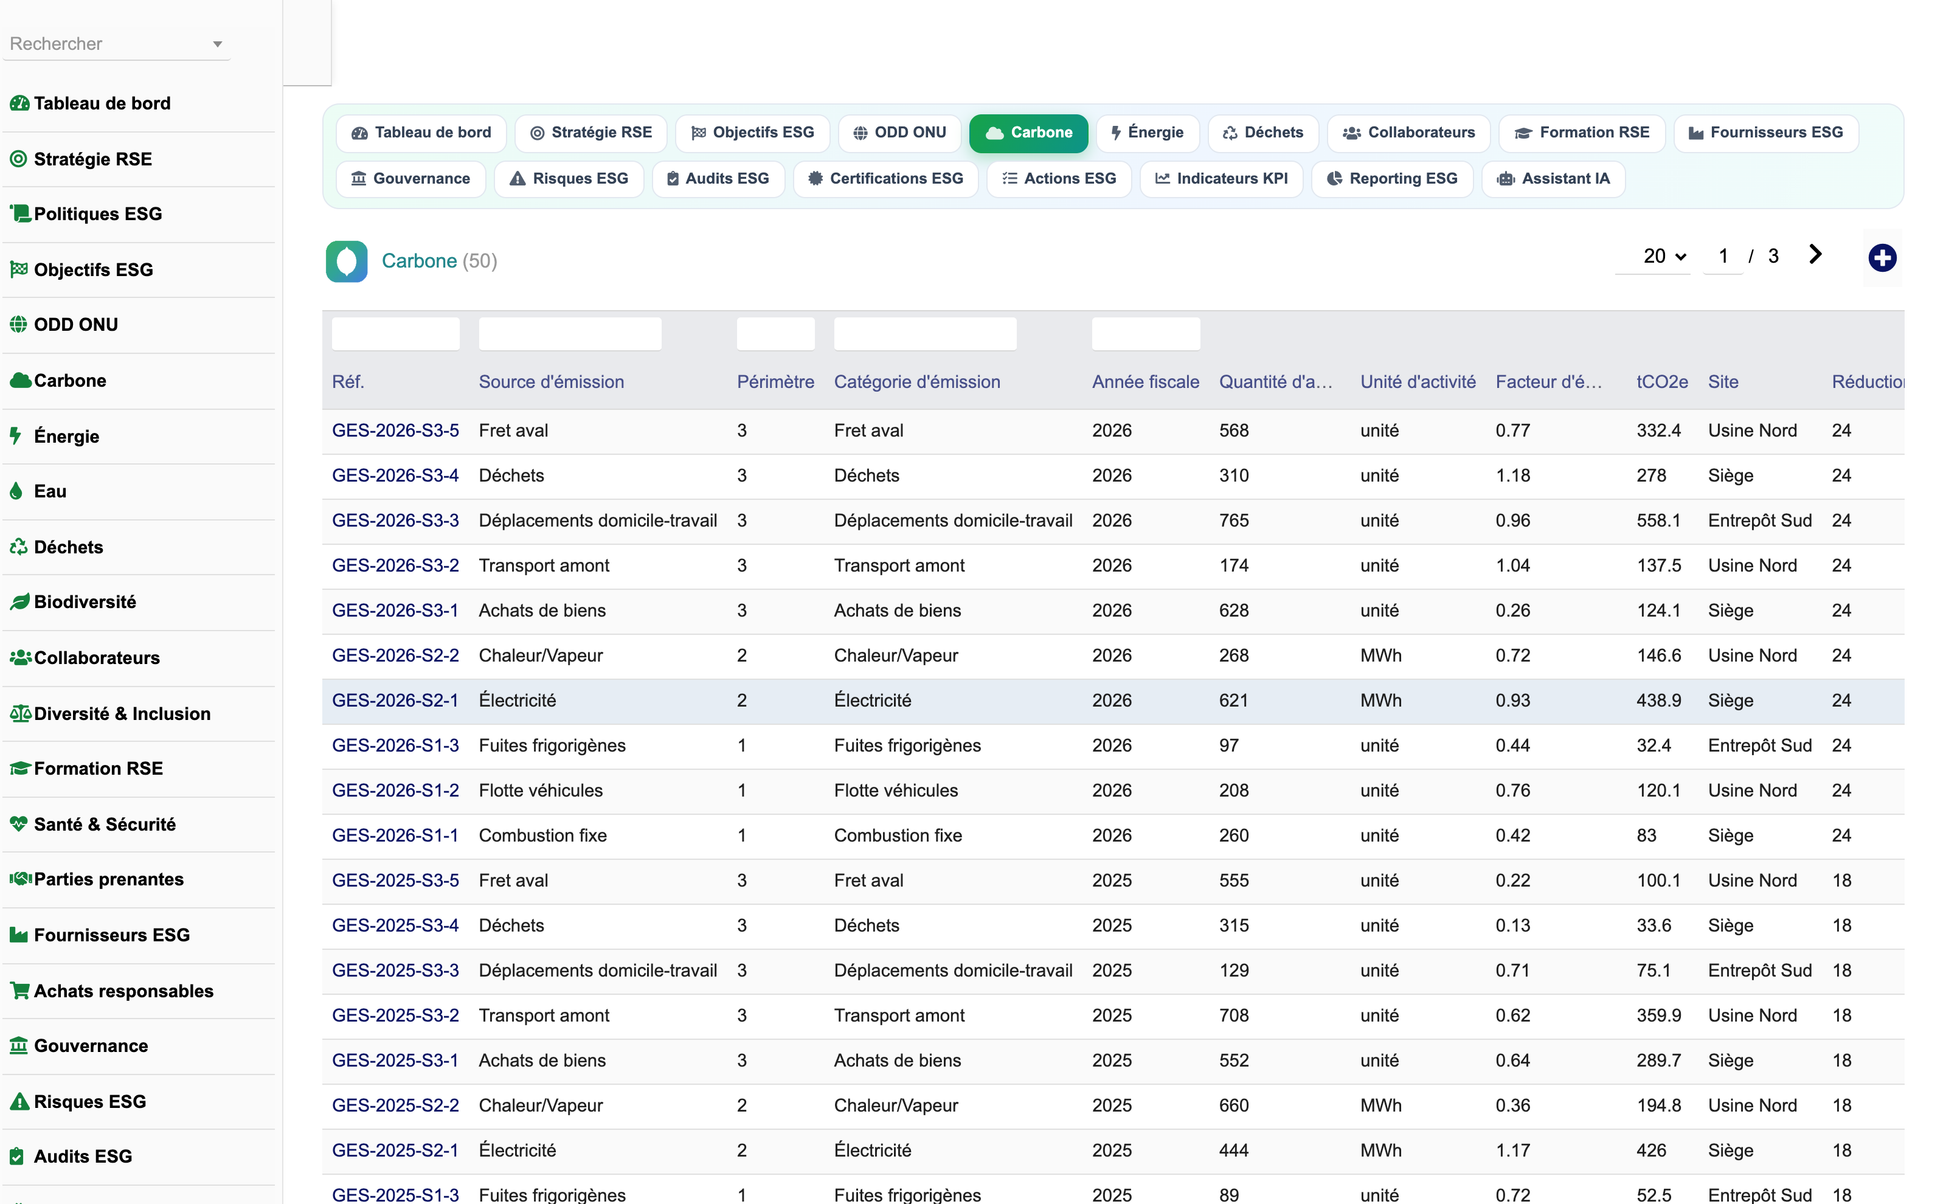Image resolution: width=1946 pixels, height=1204 pixels.
Task: Open the Fournisseurs ESG top tab
Action: 1766,133
